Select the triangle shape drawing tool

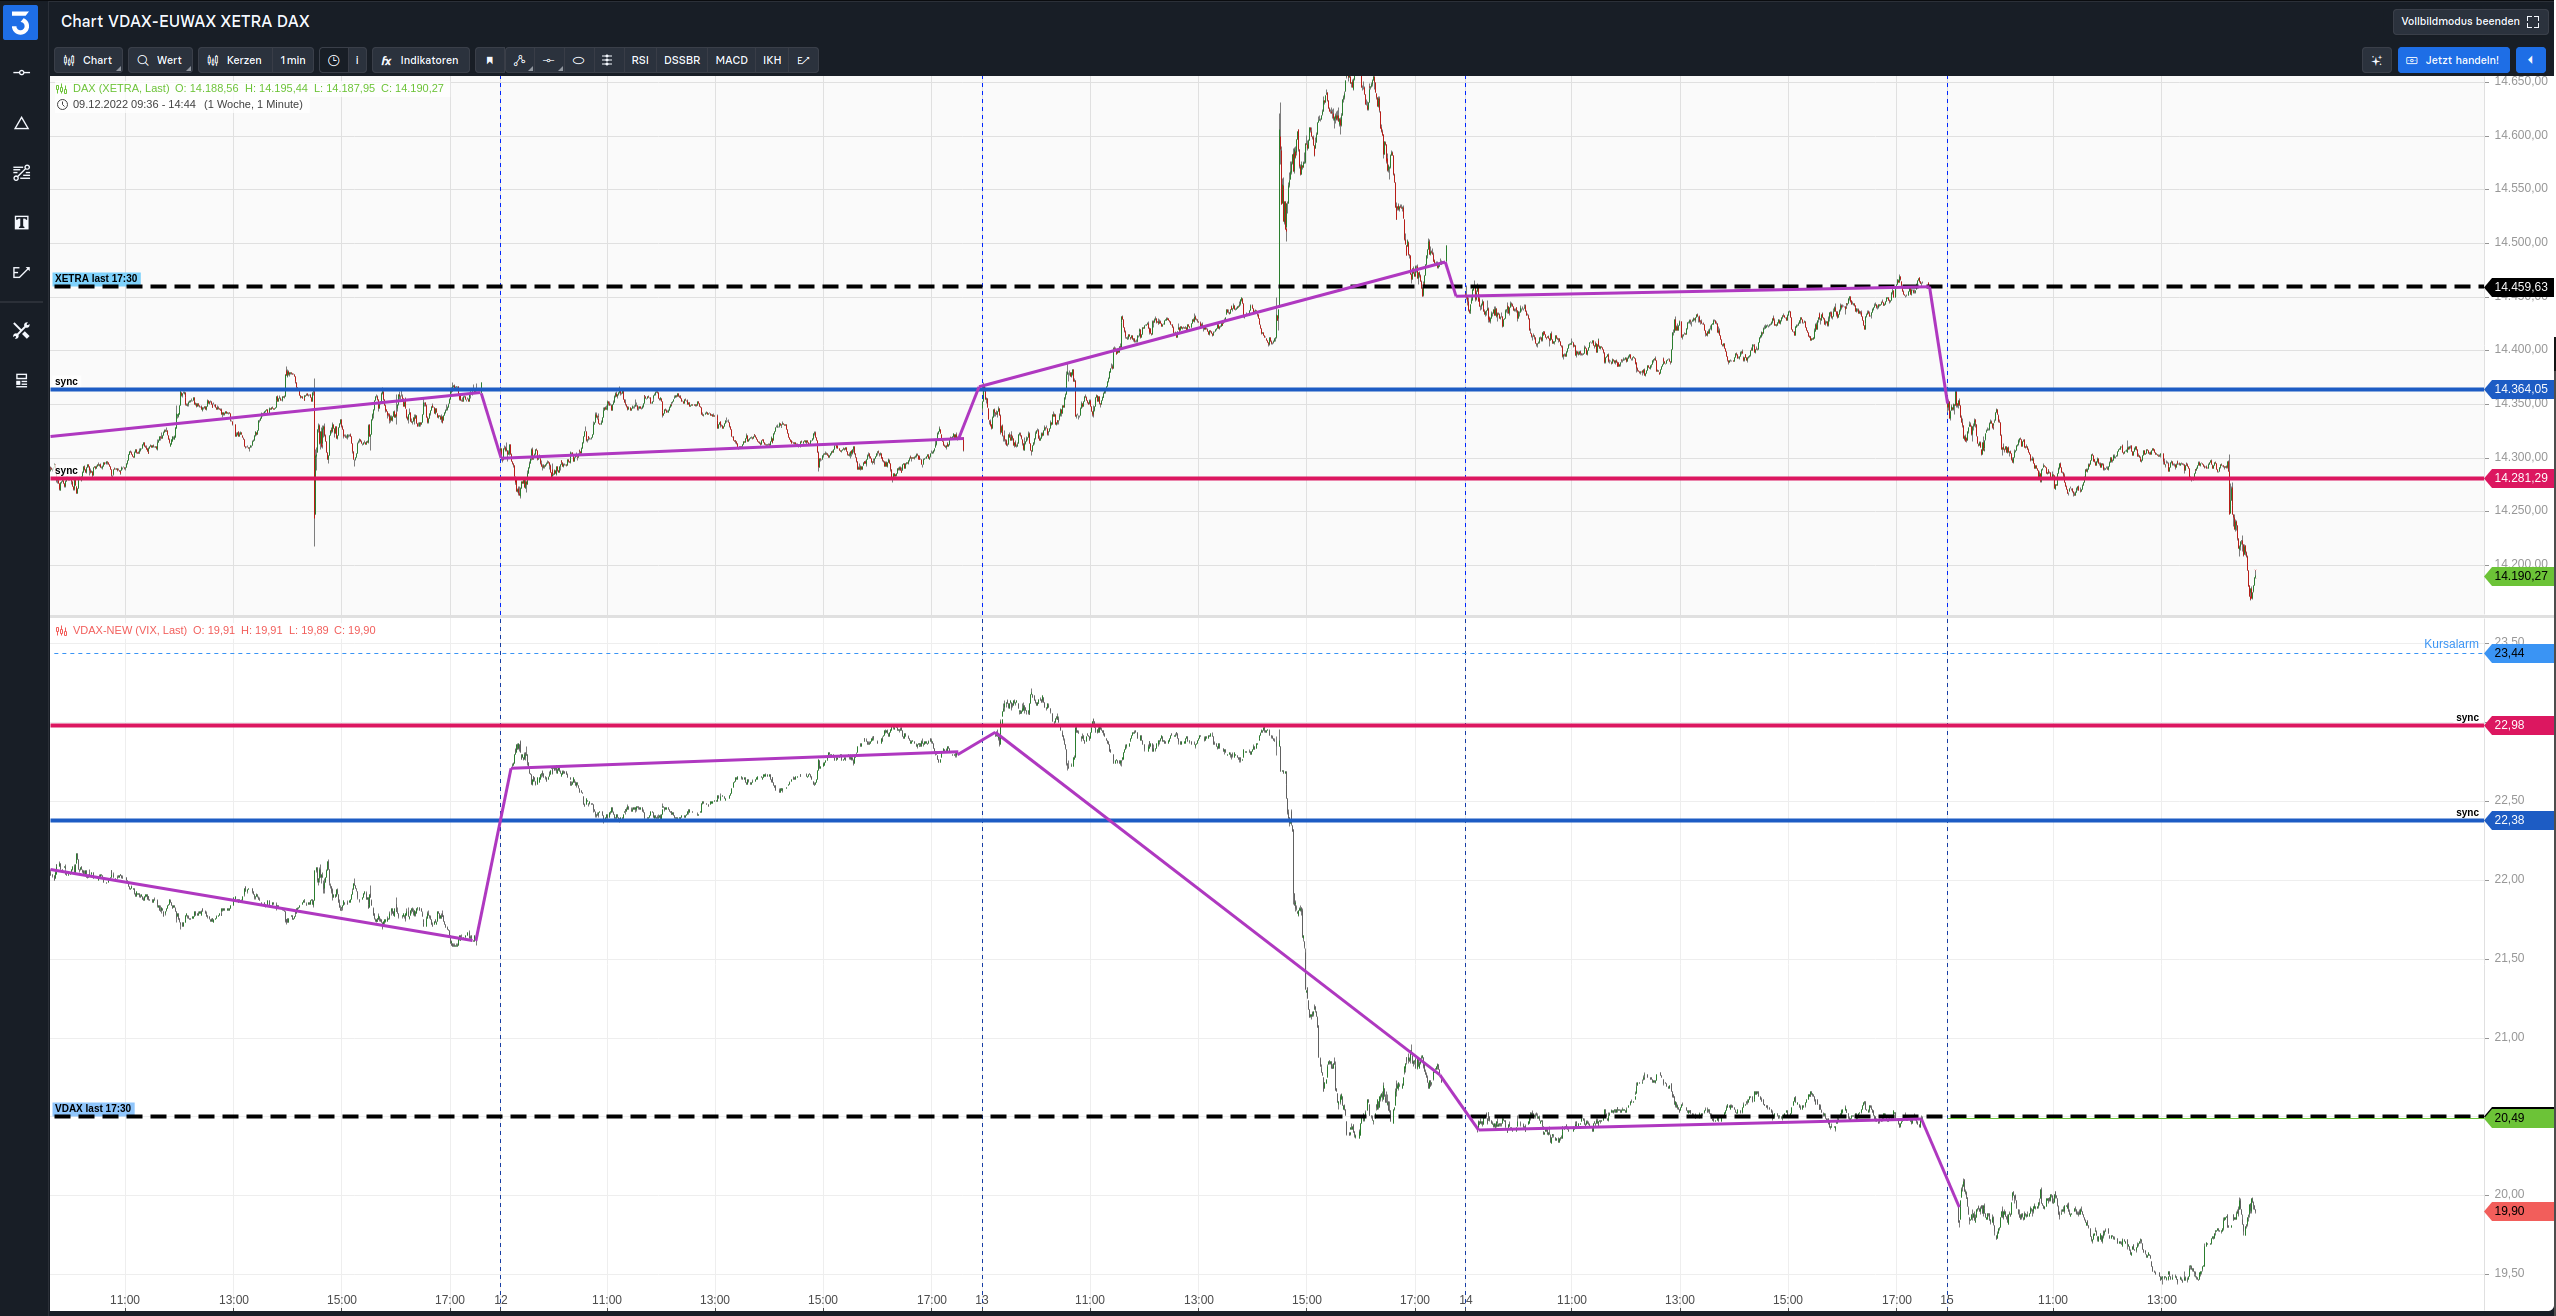21,123
